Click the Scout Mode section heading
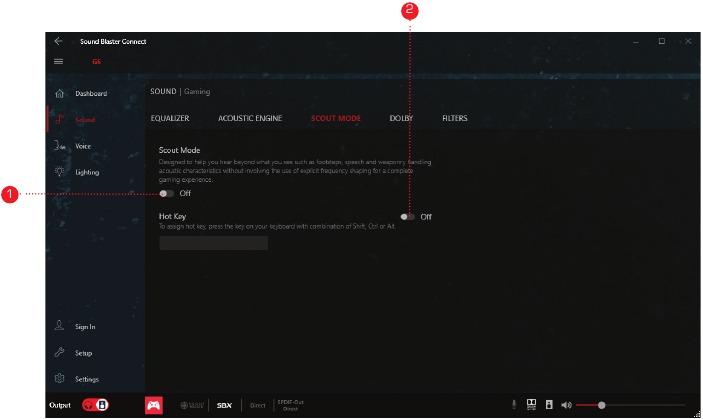 click(x=179, y=150)
